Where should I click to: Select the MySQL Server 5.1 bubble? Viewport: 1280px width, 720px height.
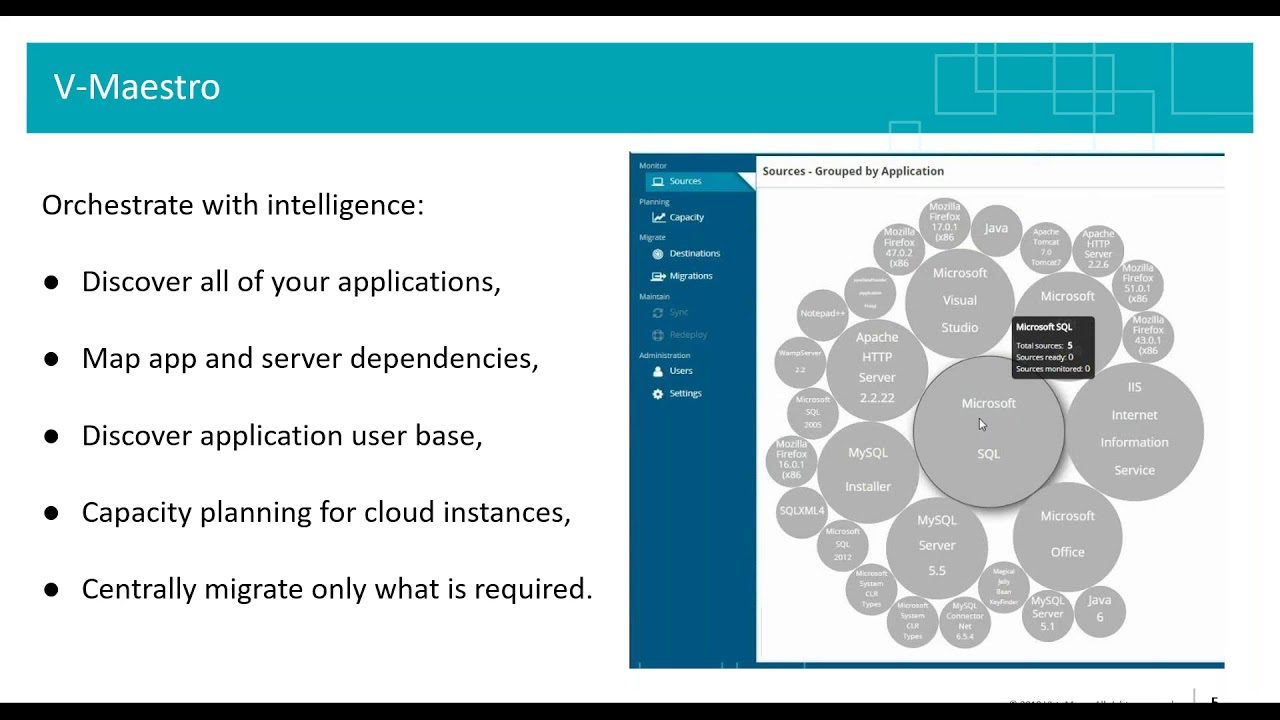tap(1047, 614)
